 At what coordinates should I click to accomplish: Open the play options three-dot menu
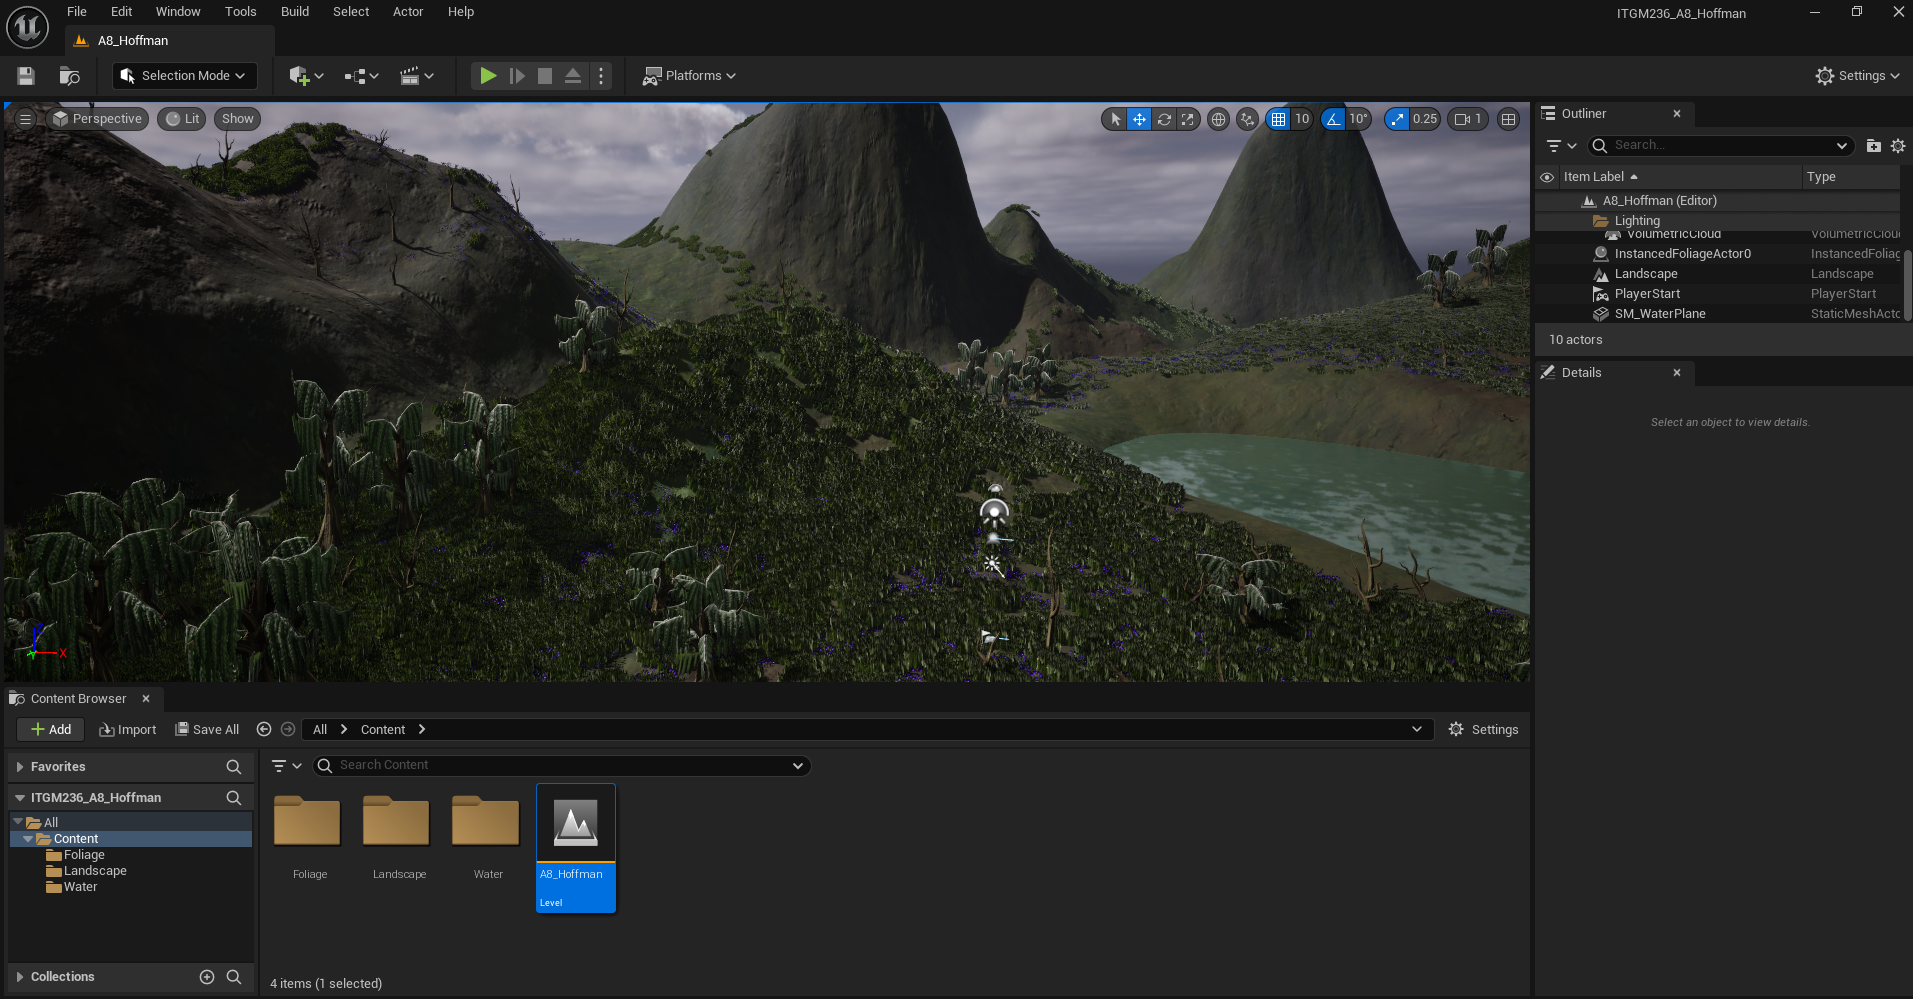point(601,76)
